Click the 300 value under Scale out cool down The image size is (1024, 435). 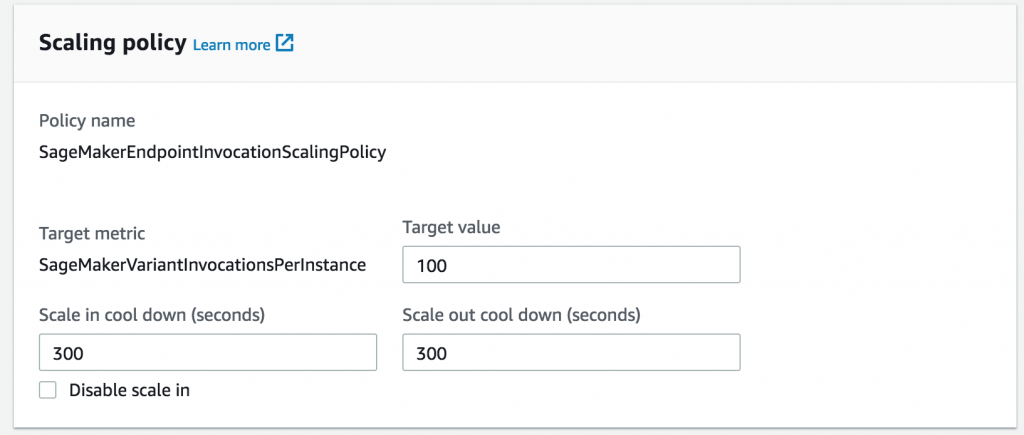430,354
